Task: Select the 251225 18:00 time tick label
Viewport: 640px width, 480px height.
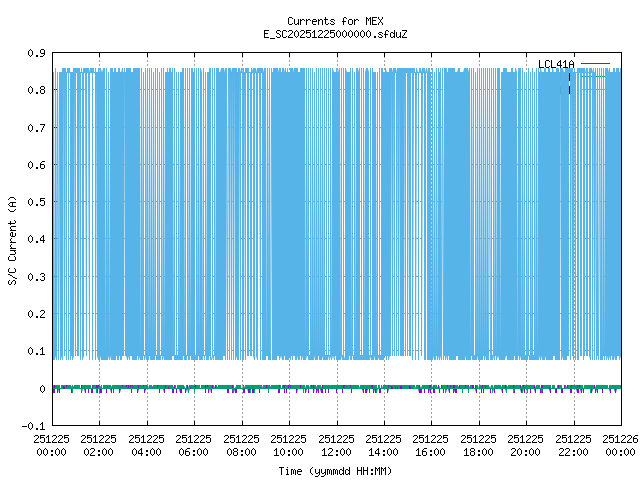Action: tap(478, 445)
